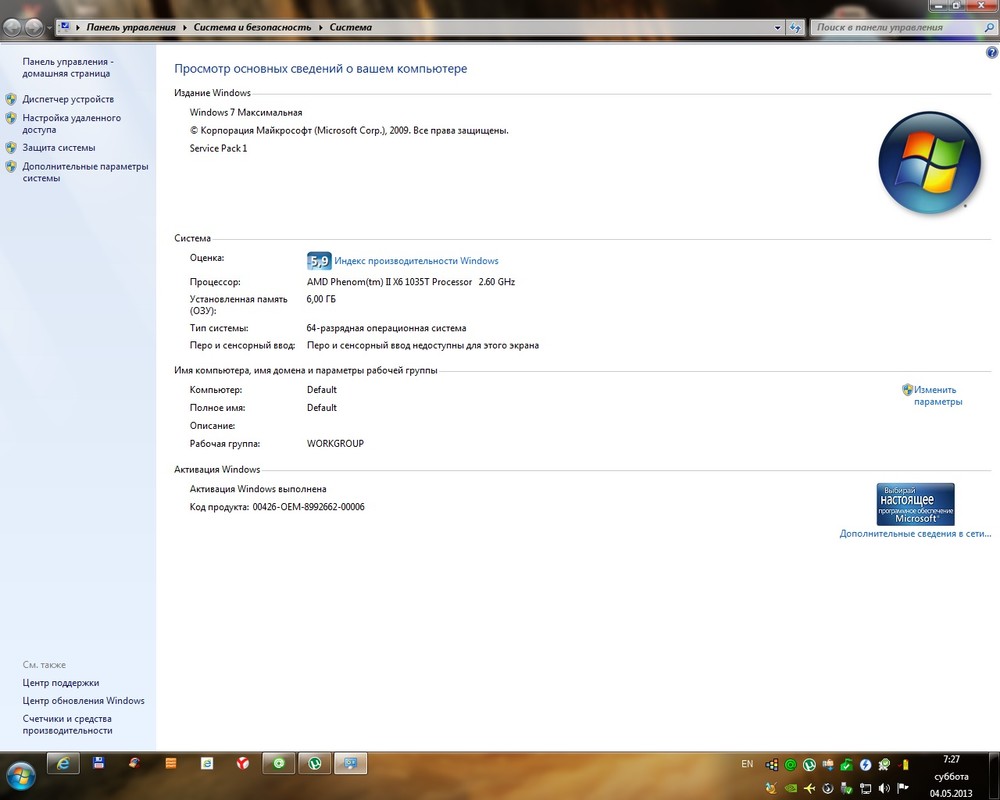Select installed memory value '6,00 ГБ'

click(x=321, y=299)
